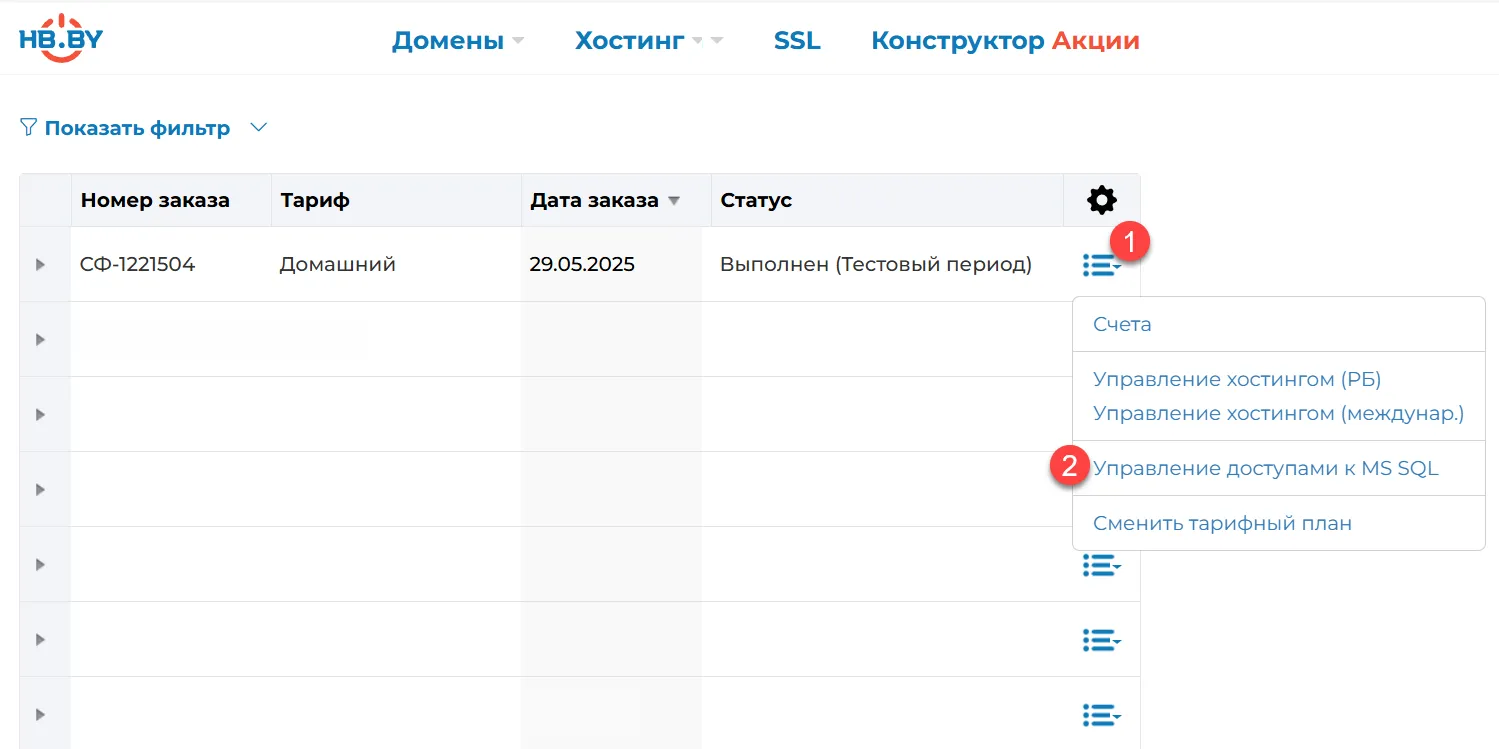
Task: Expand the second table row triangle
Action: (43, 339)
